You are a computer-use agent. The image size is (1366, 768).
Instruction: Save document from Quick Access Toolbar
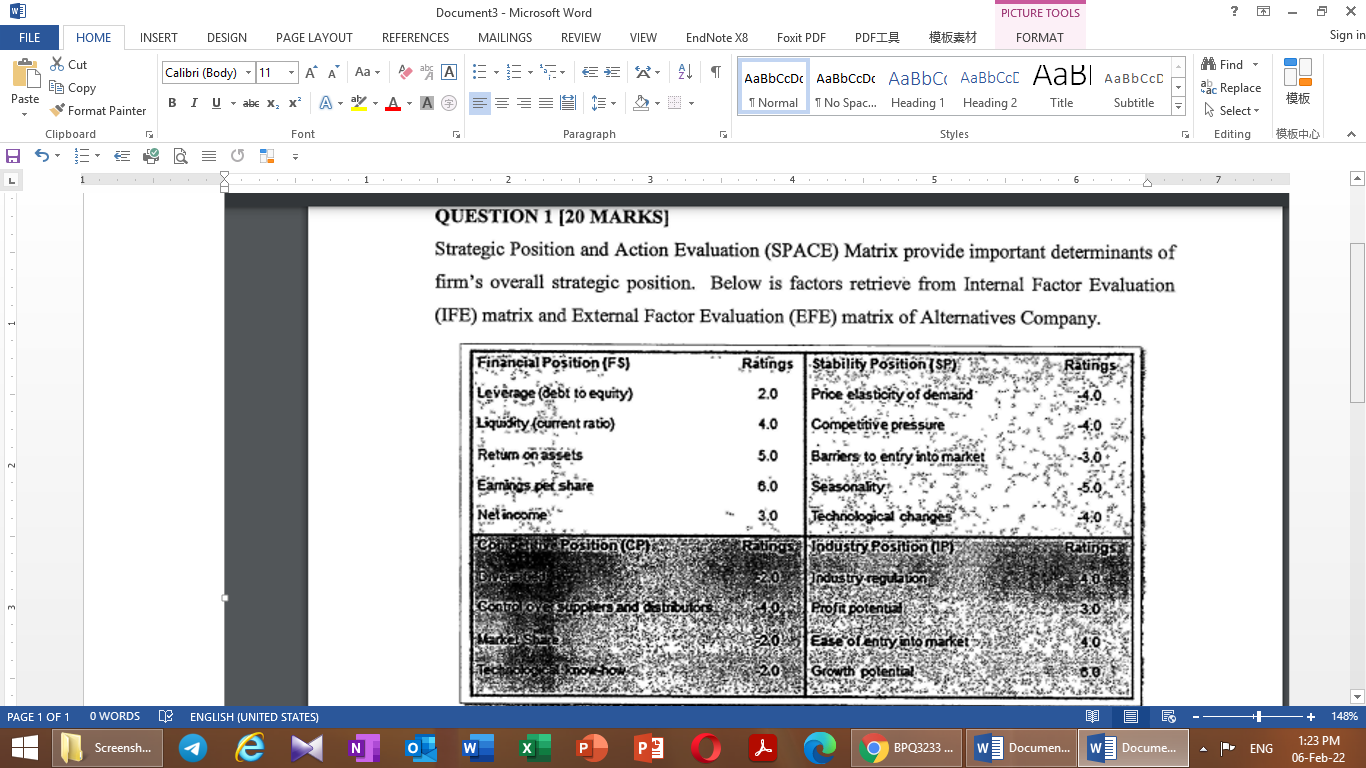13,156
